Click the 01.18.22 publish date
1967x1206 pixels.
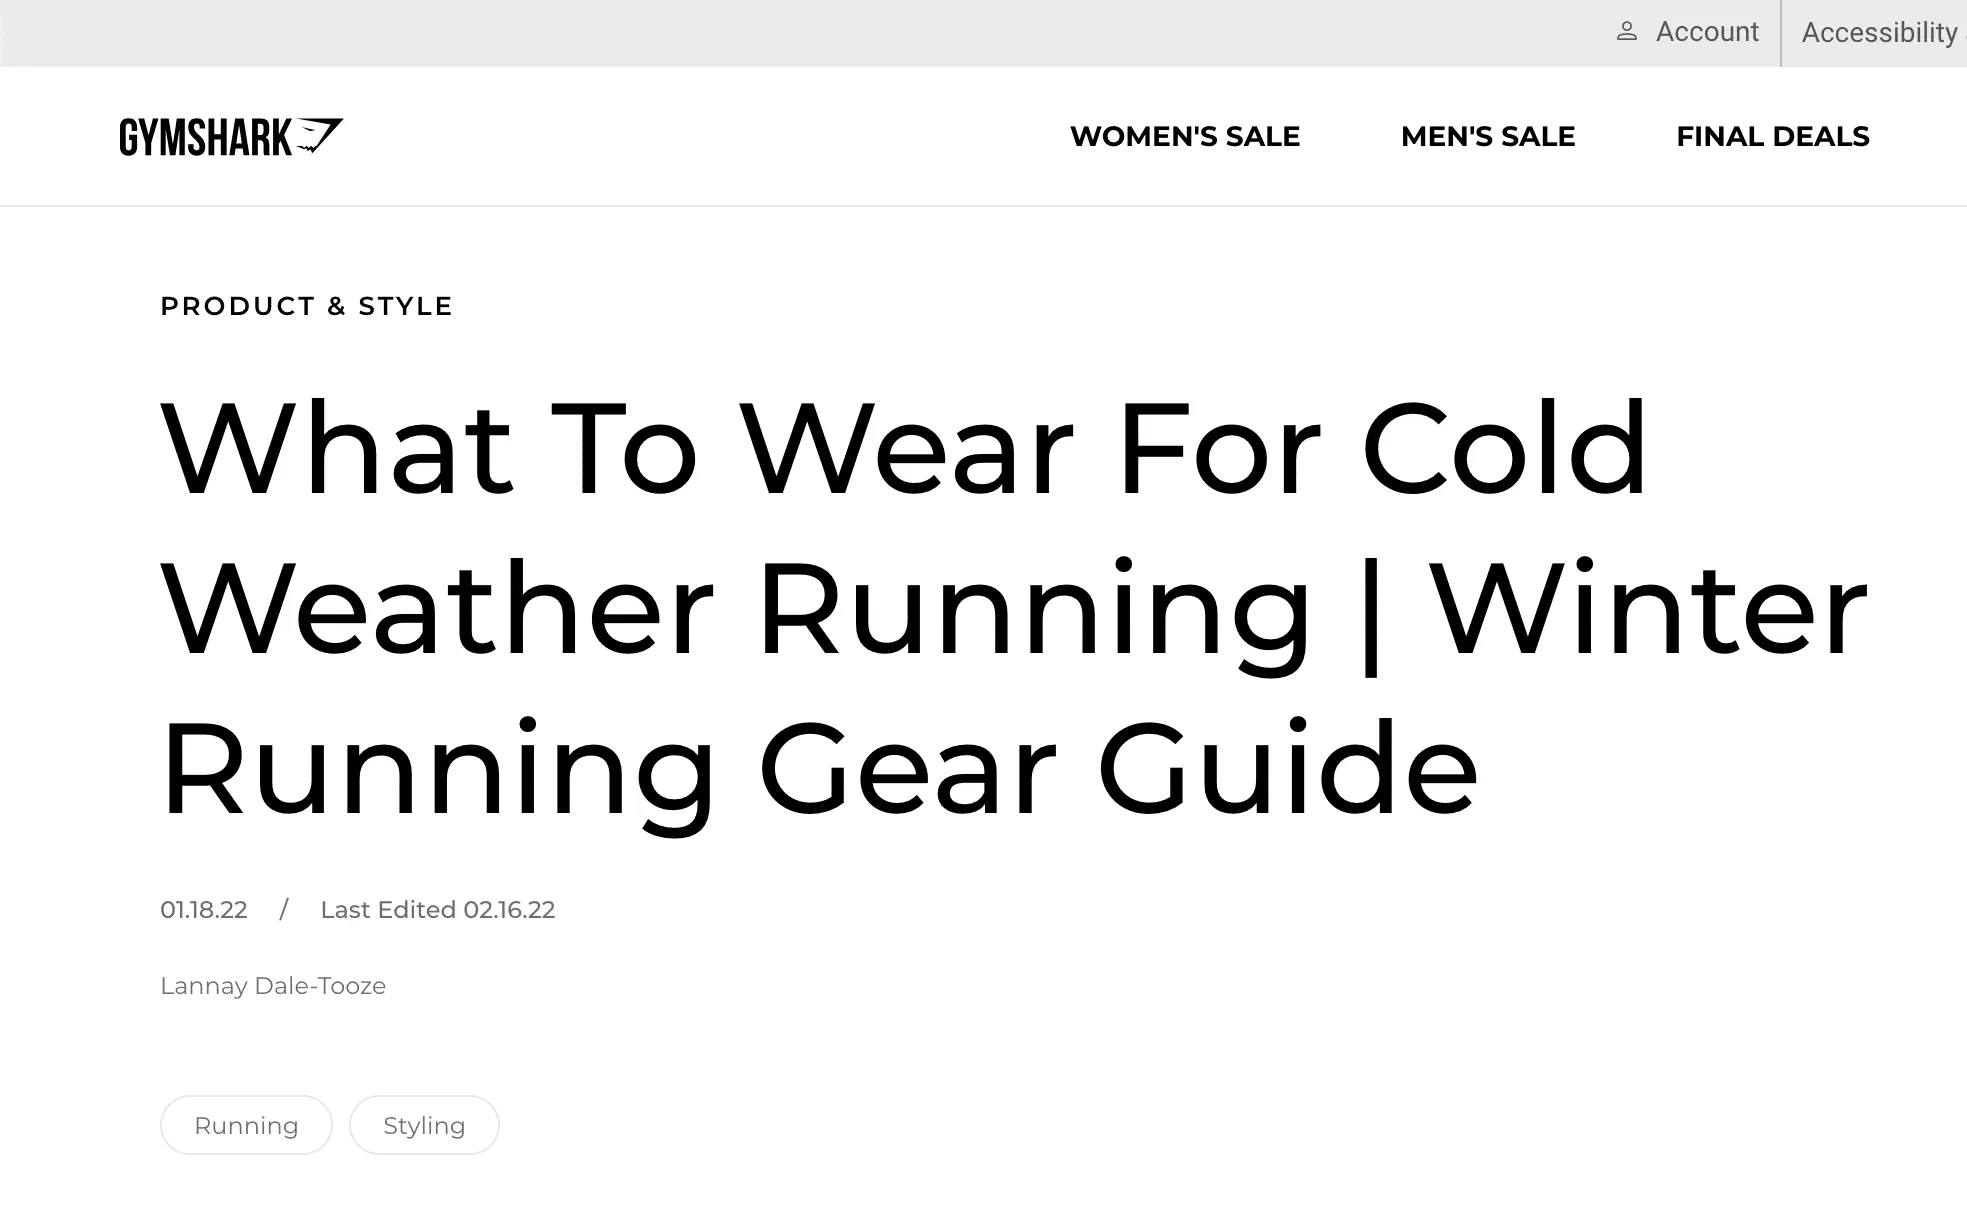(x=204, y=910)
